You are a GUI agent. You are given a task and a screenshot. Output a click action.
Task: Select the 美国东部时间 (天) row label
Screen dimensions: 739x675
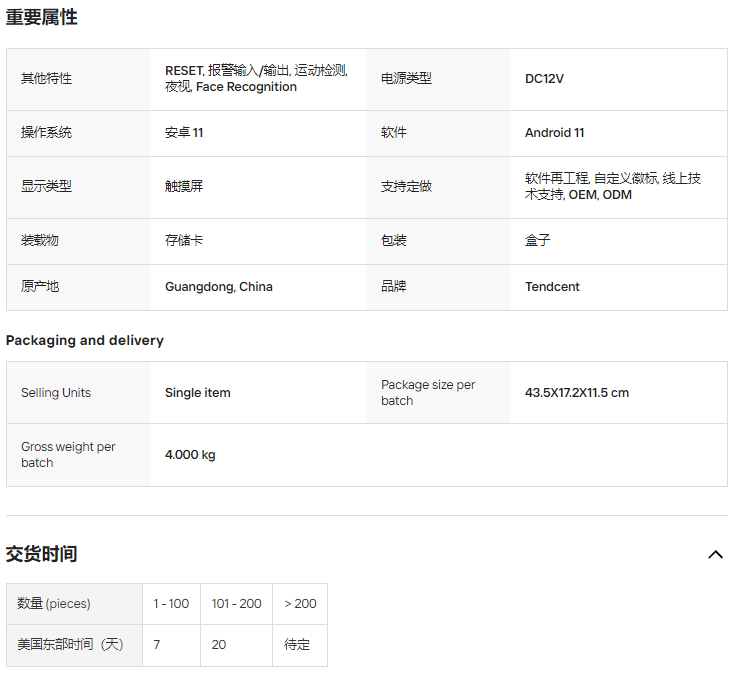pyautogui.click(x=74, y=645)
